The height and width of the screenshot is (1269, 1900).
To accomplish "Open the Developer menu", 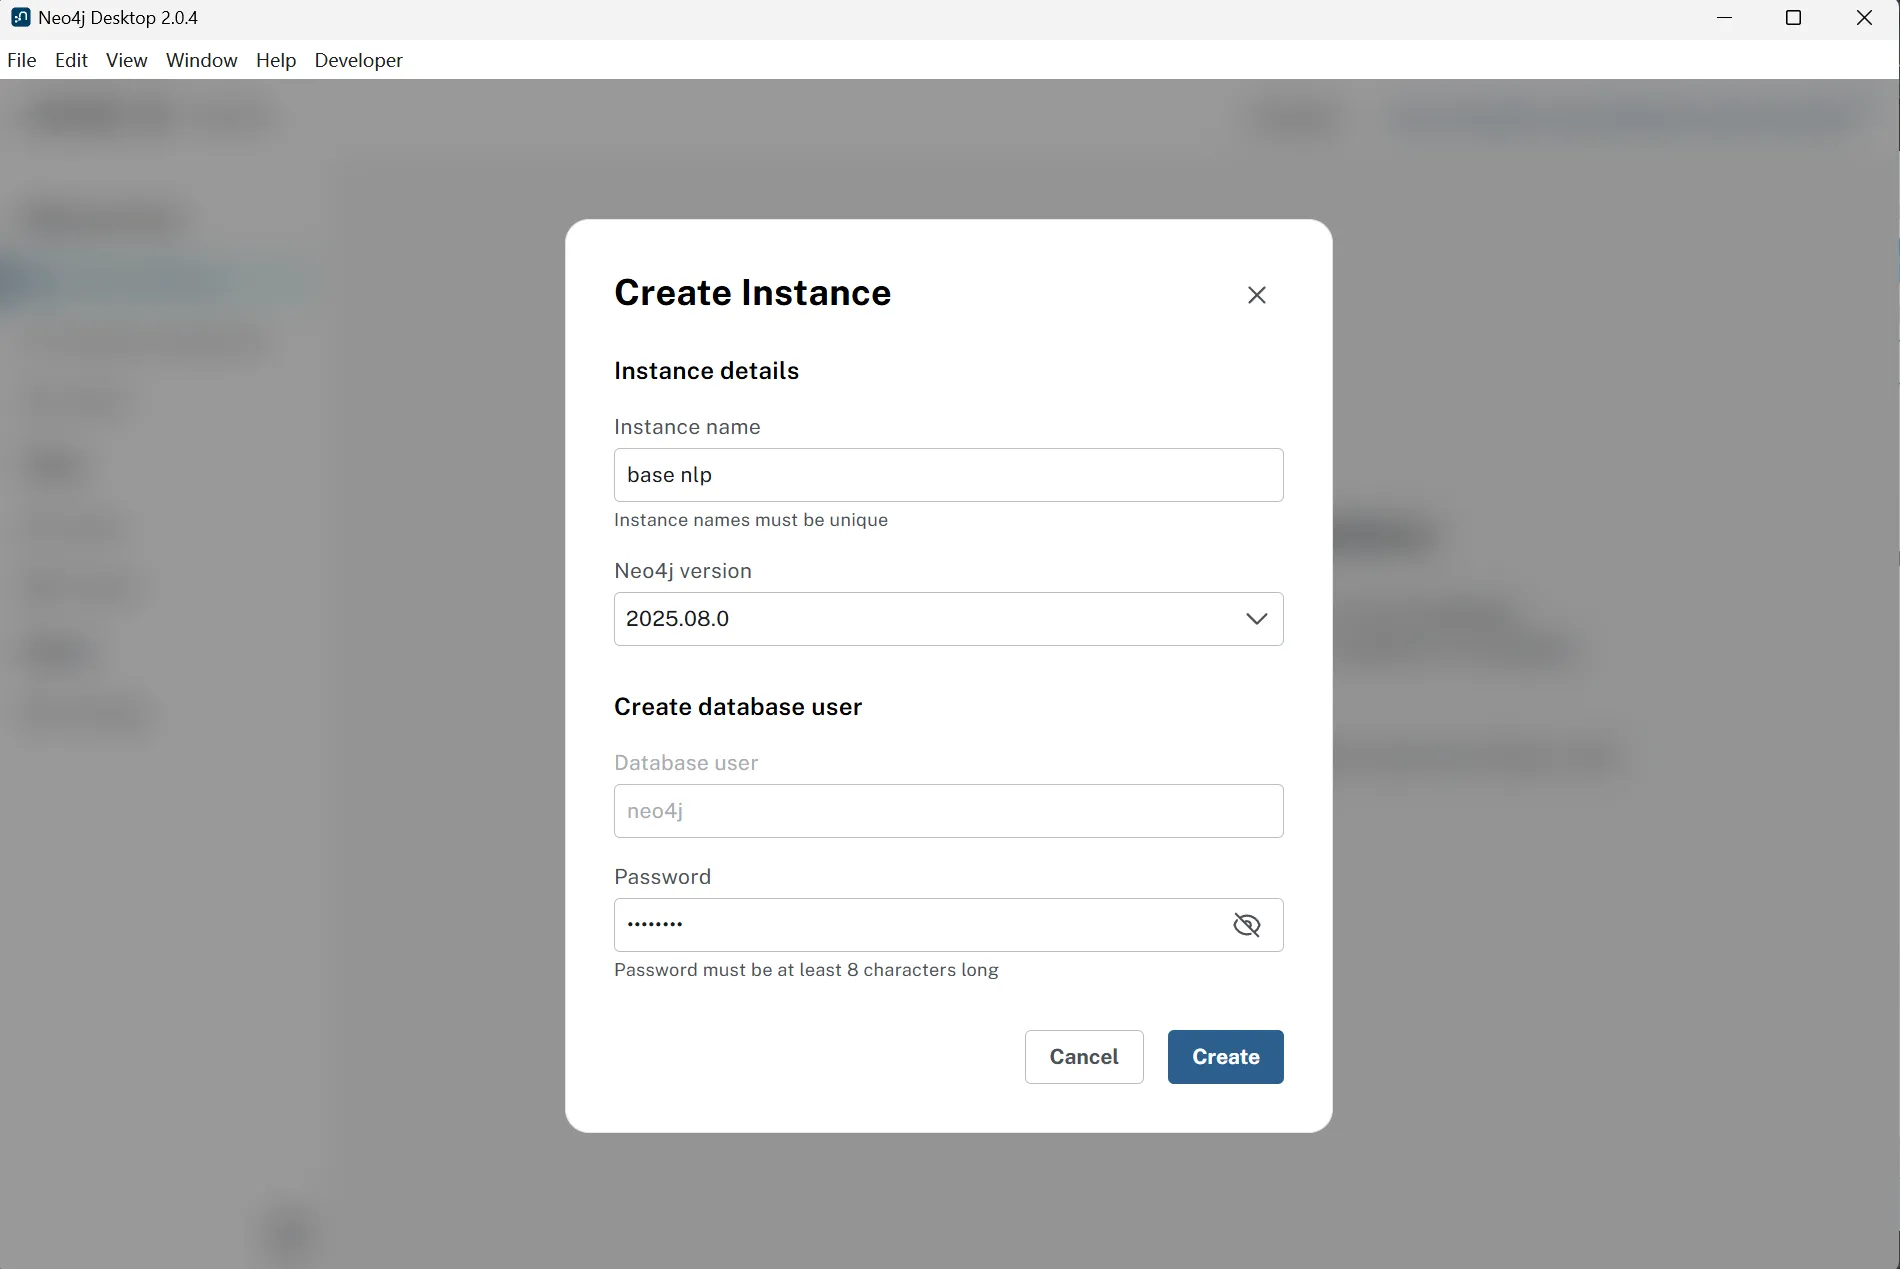I will [359, 60].
